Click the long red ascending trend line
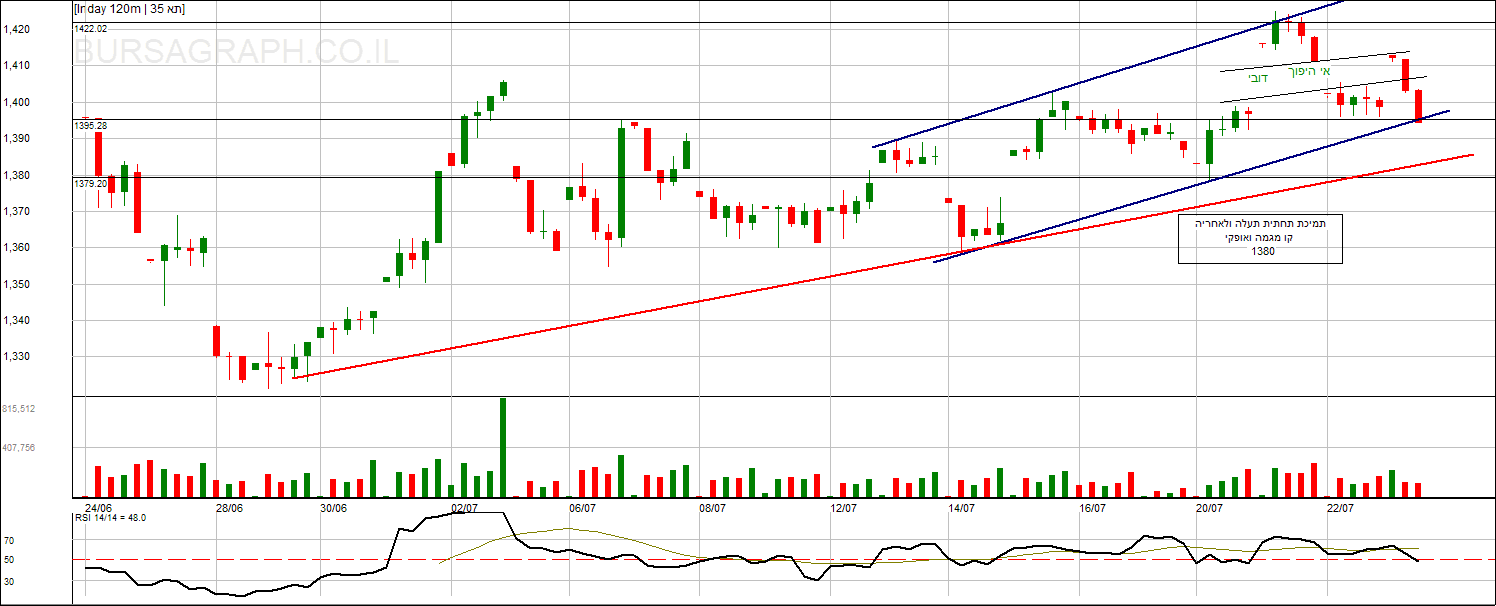 pyautogui.click(x=883, y=266)
